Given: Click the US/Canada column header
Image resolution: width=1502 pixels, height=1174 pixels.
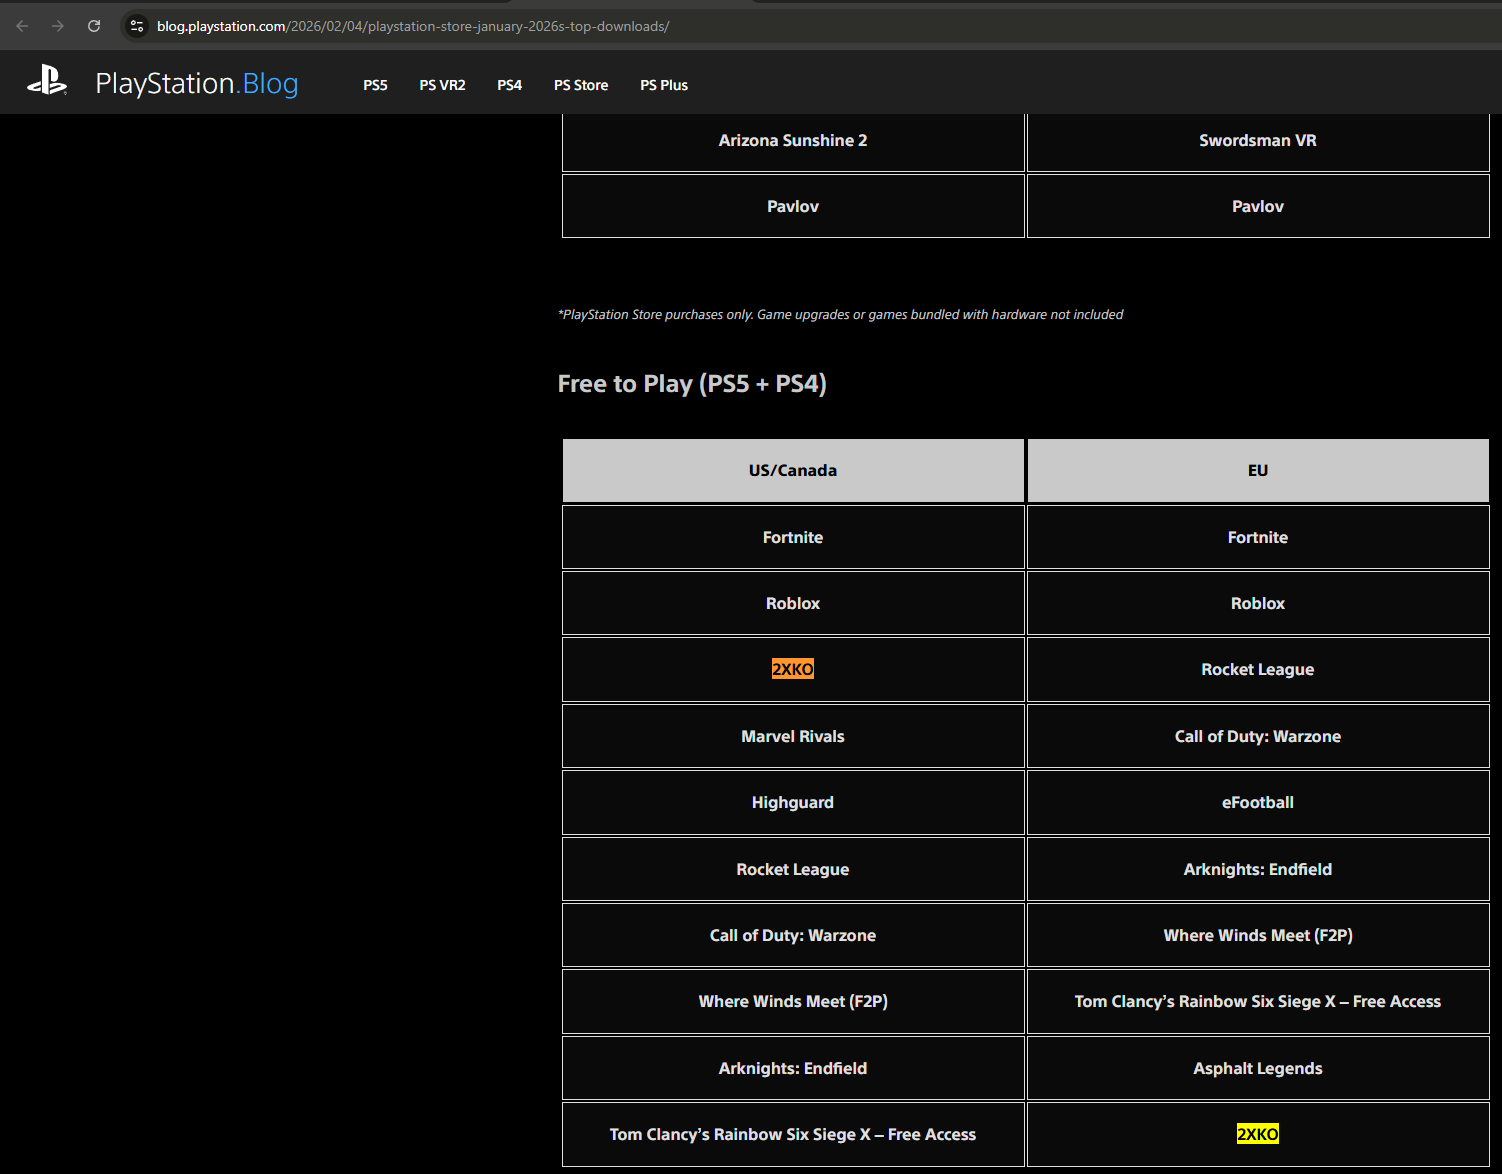Looking at the screenshot, I should (793, 470).
